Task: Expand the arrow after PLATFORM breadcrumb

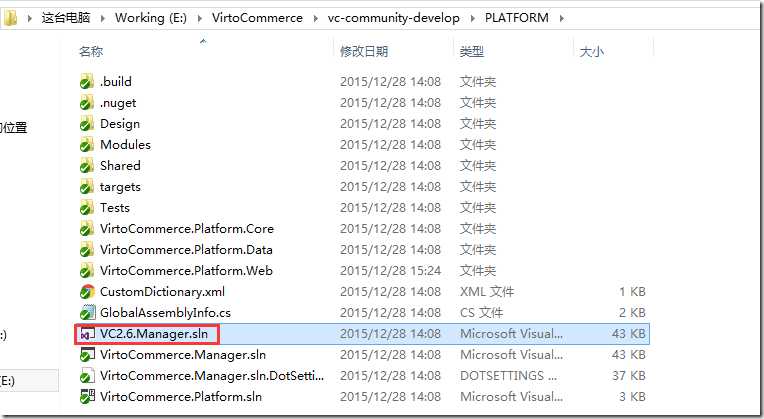Action: pos(562,19)
